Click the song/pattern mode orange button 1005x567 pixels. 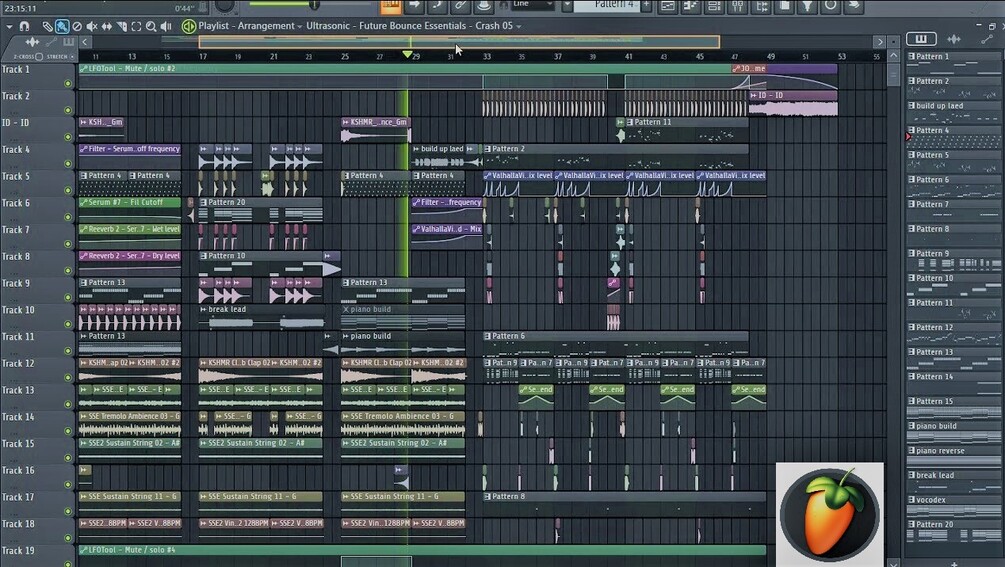(x=390, y=6)
